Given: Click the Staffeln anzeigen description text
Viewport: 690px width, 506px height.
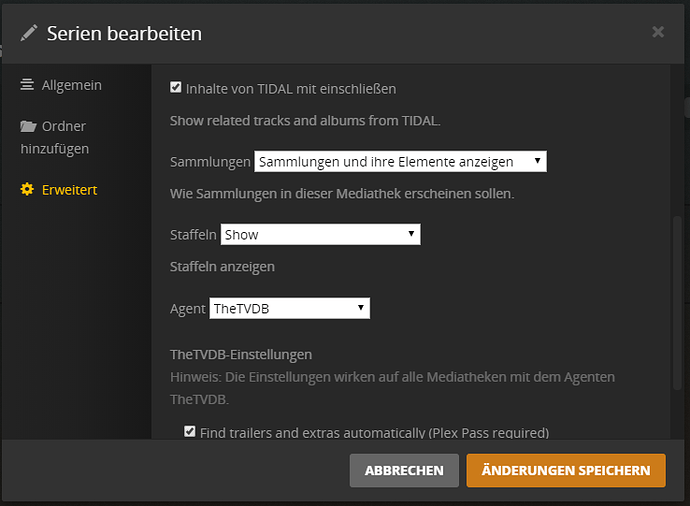Looking at the screenshot, I should 222,266.
